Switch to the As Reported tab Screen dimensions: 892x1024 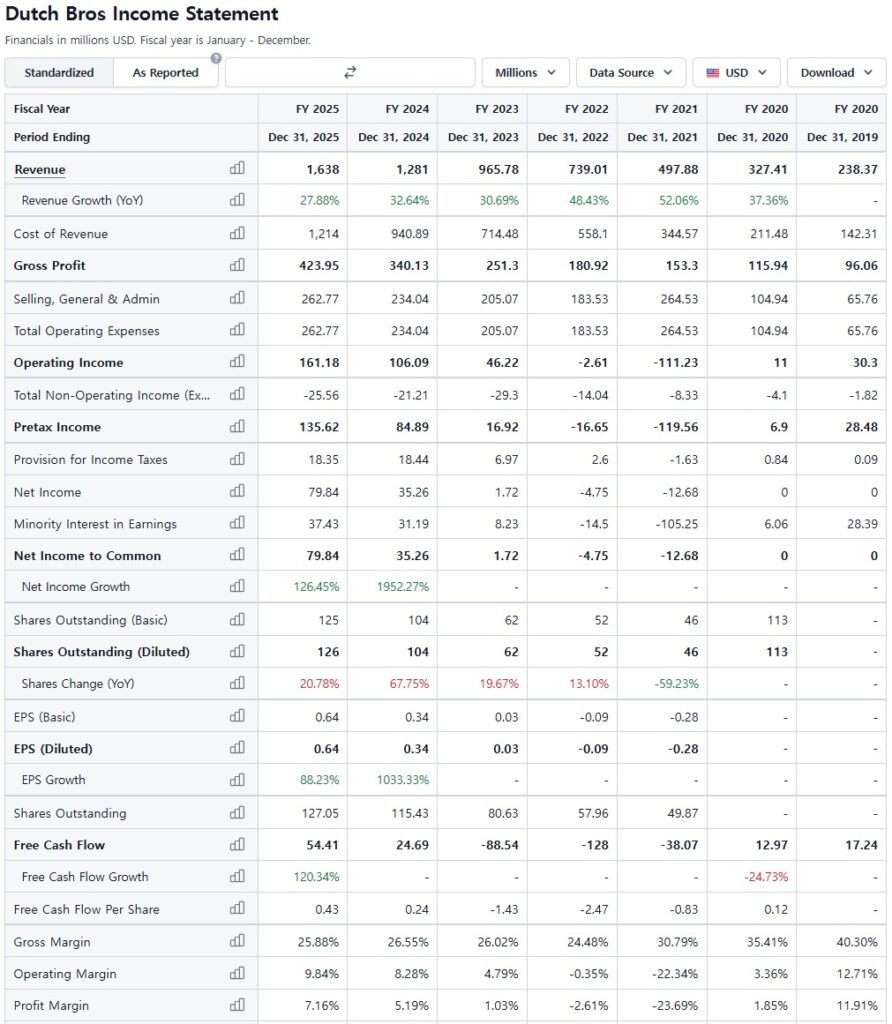tap(165, 73)
